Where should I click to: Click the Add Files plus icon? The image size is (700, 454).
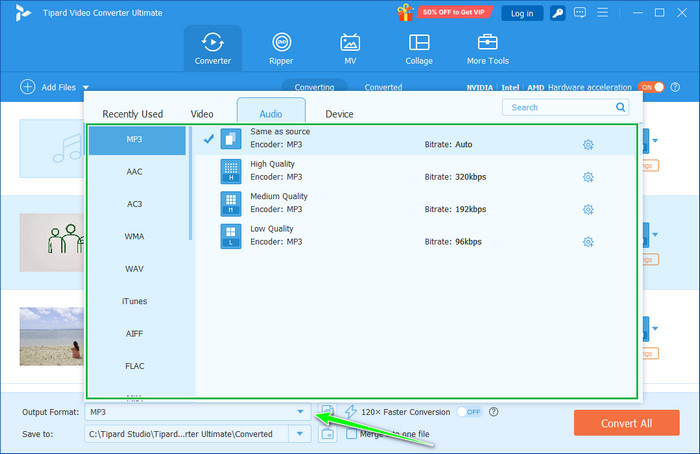pyautogui.click(x=28, y=87)
